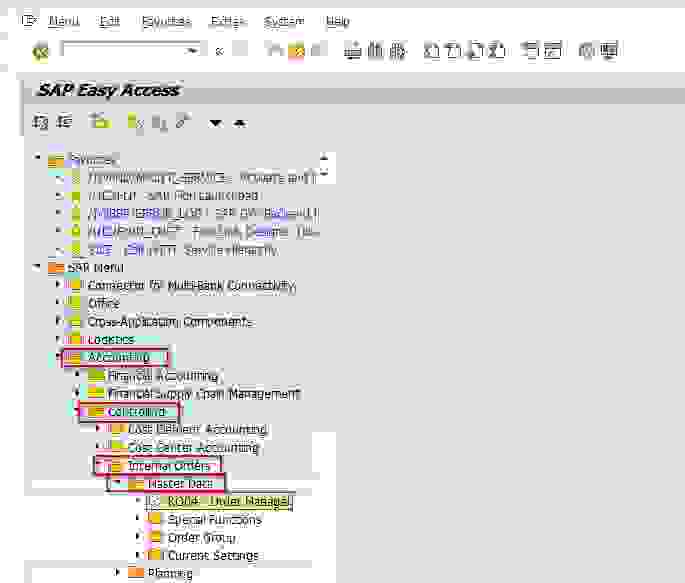Go to the first page using the toolbar icon
Screen dimensions: 685x583
432,51
